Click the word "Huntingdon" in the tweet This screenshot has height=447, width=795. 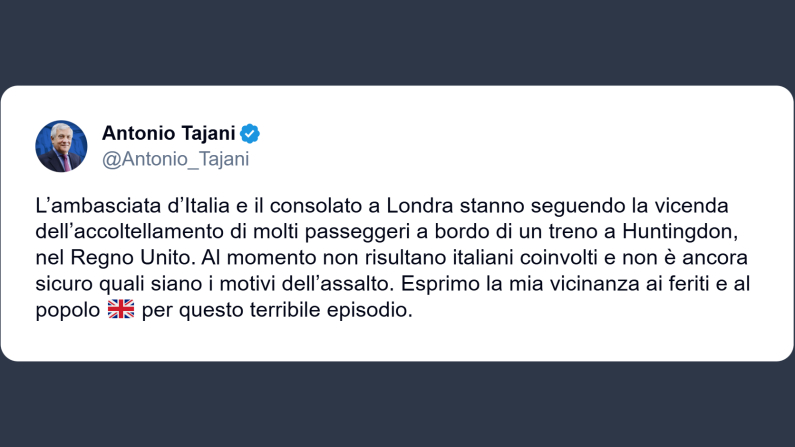click(700, 232)
